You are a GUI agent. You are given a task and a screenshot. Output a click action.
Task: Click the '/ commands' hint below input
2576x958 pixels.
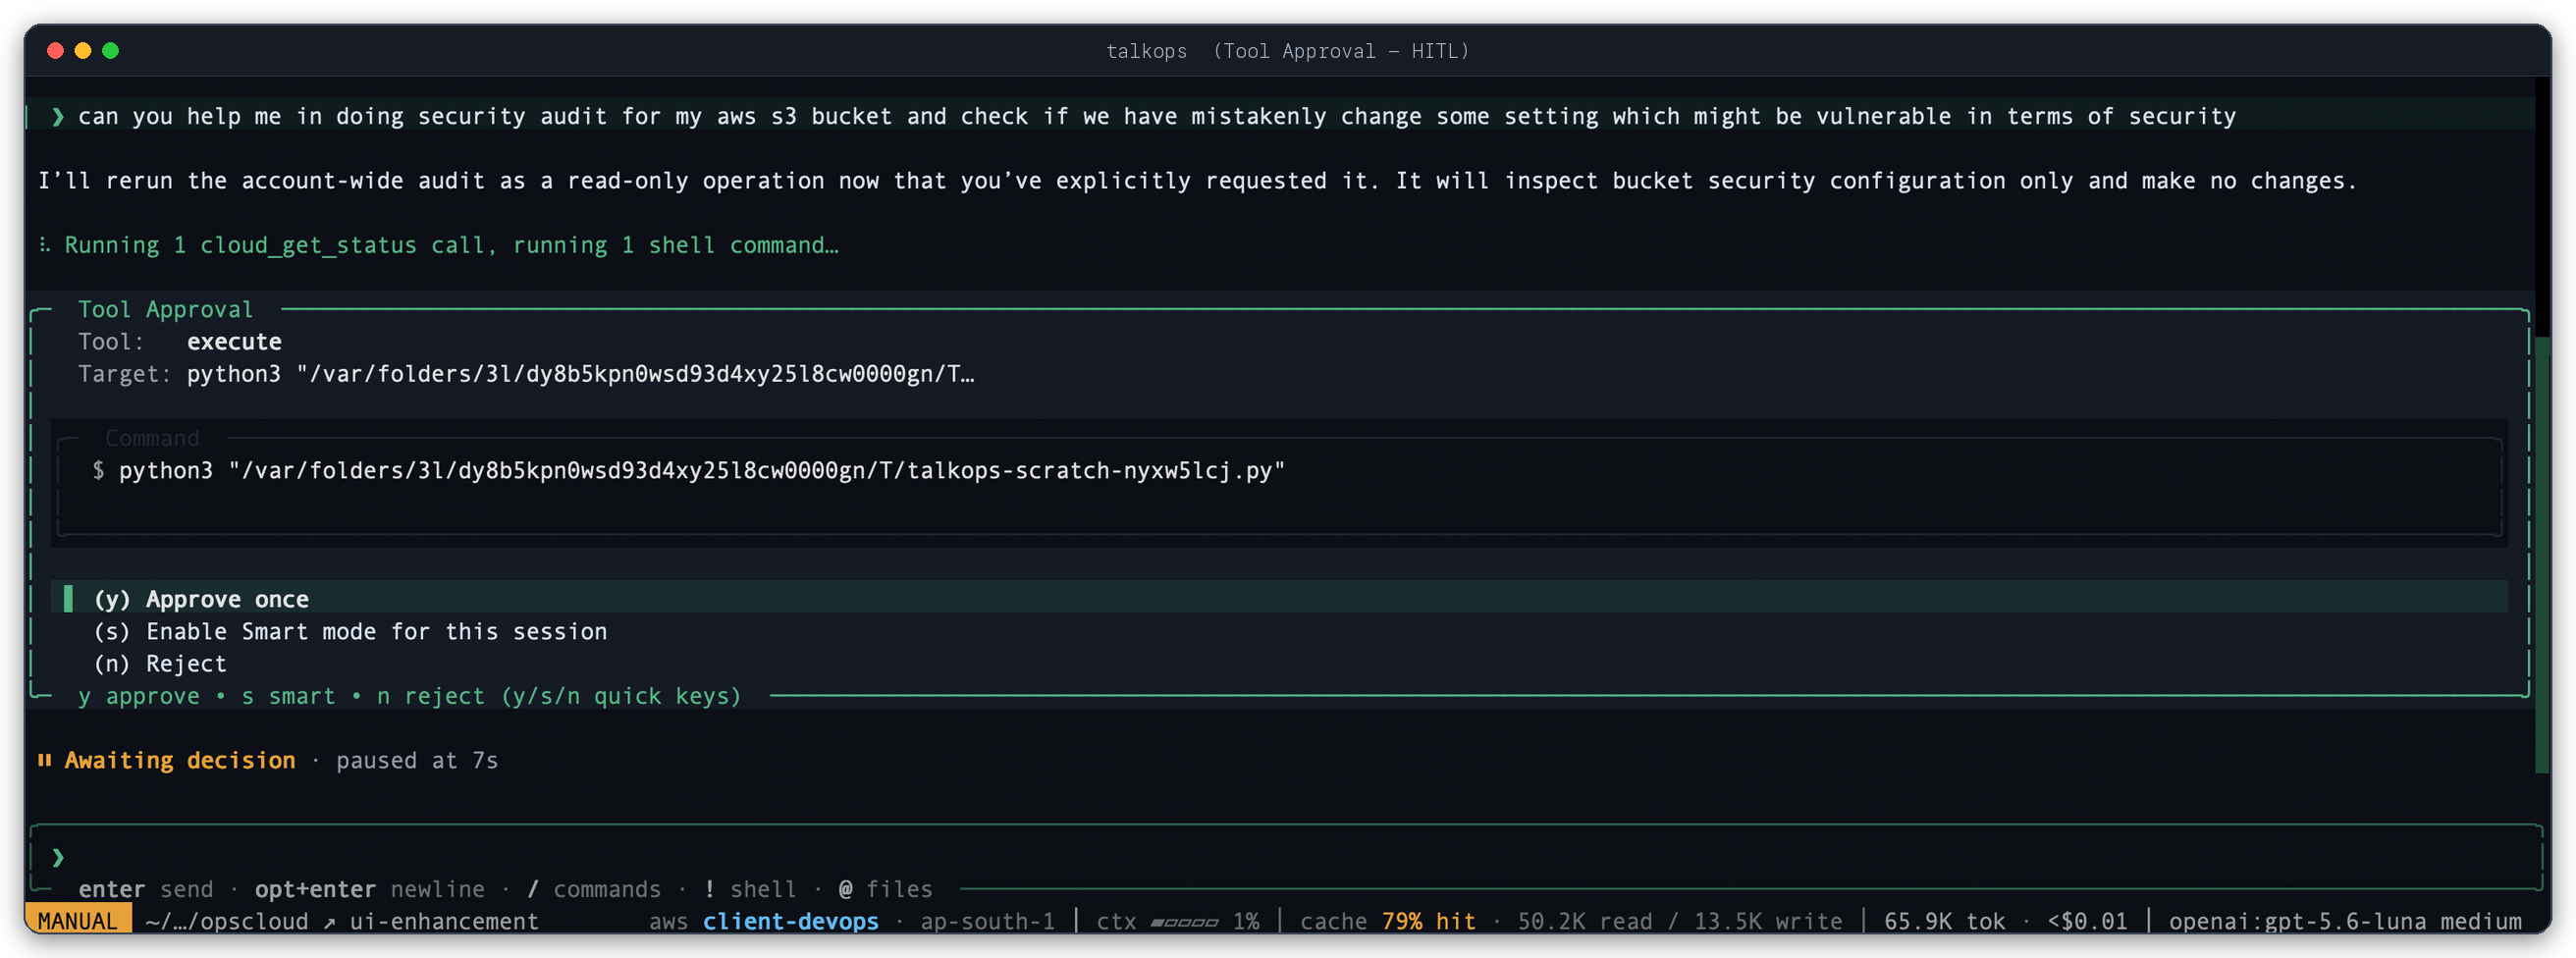[594, 888]
